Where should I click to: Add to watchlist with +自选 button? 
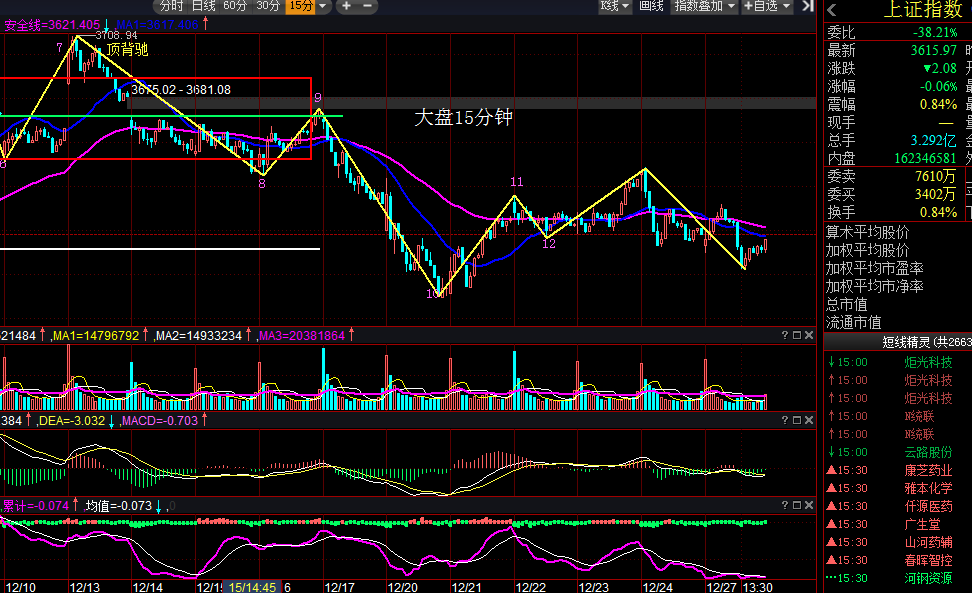tap(767, 6)
